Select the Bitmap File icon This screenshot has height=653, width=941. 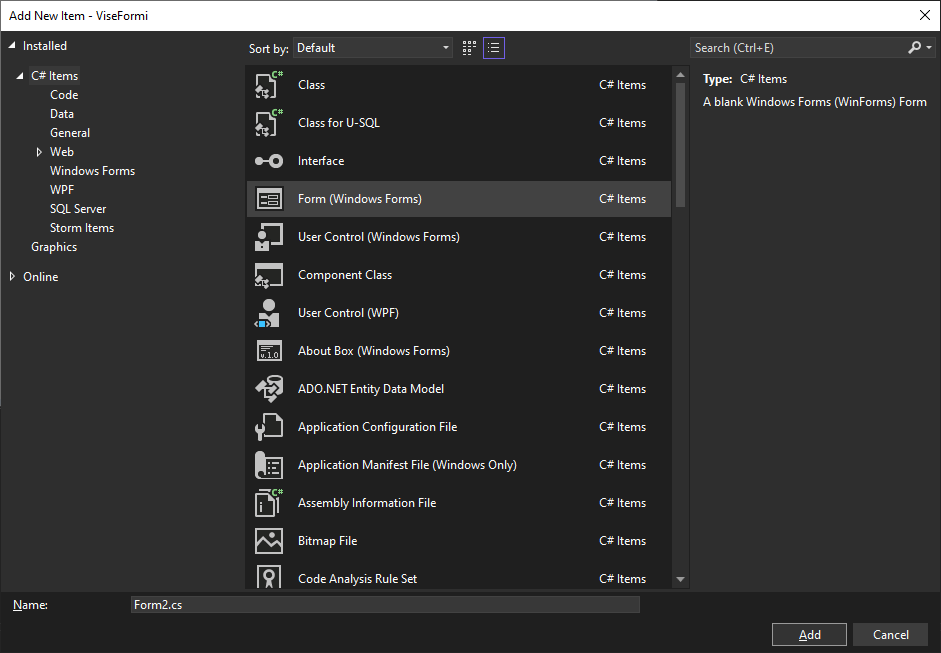pos(268,541)
